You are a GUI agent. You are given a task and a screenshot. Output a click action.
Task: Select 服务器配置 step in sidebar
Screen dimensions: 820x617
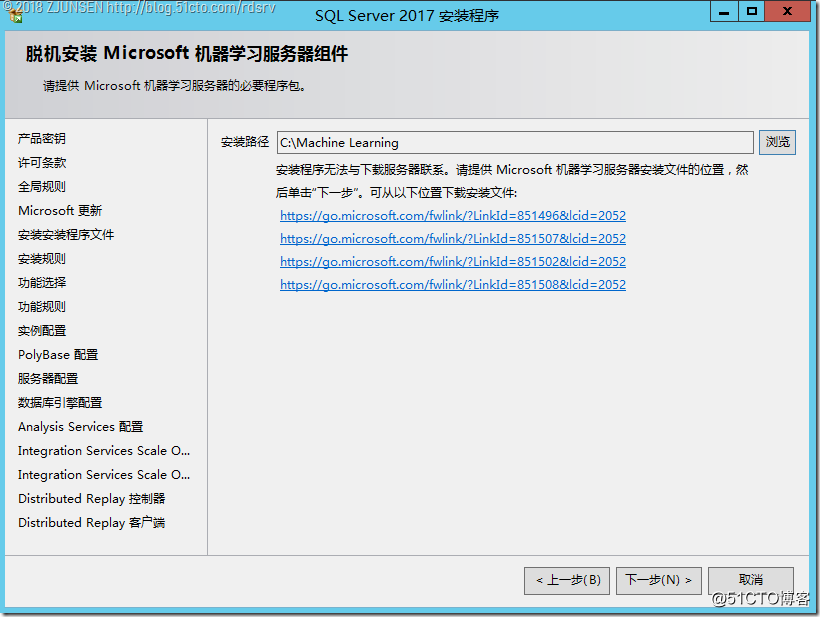click(x=48, y=379)
